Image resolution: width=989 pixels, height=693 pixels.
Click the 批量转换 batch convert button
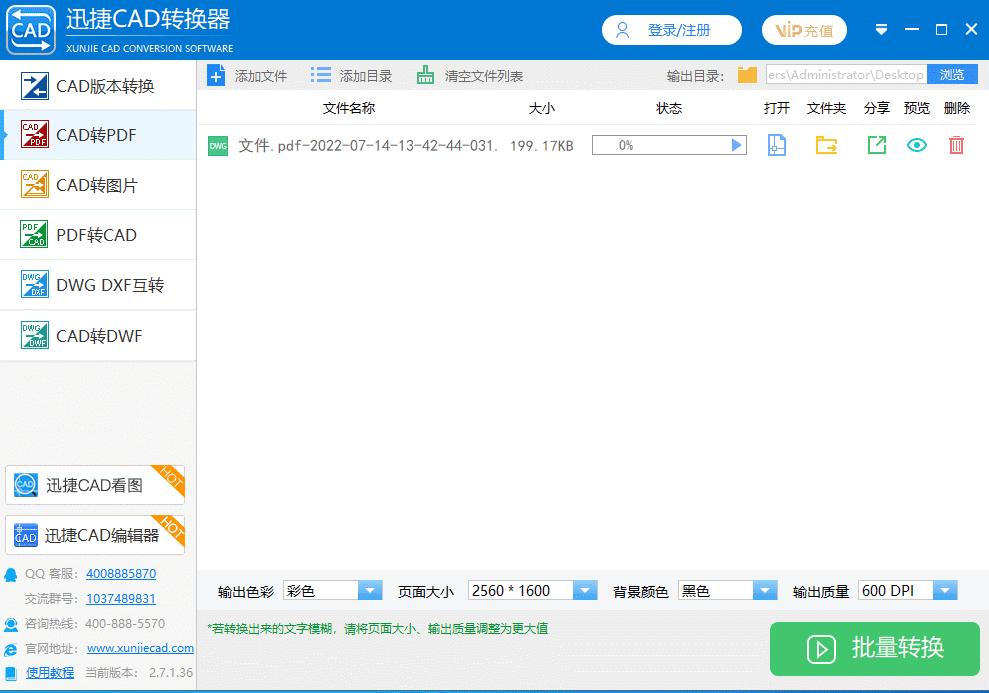[x=873, y=649]
